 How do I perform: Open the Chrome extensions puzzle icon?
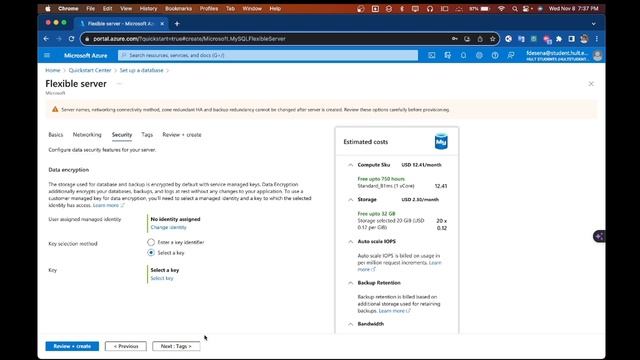click(559, 39)
